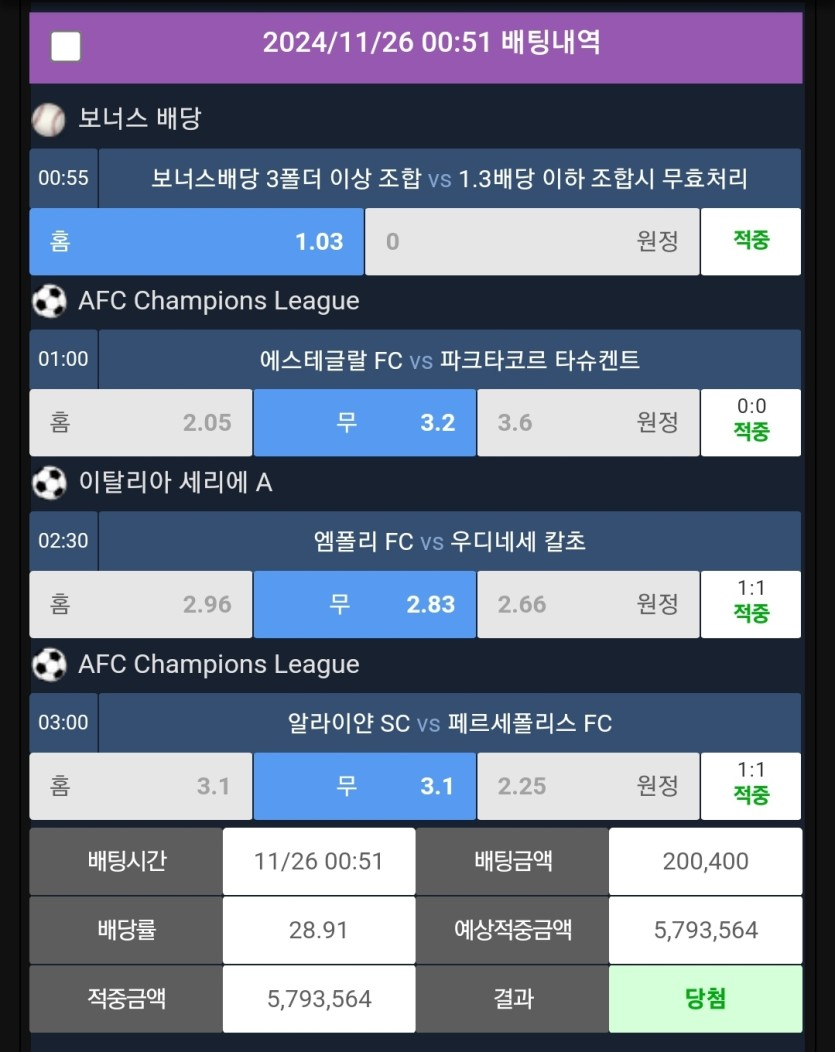Click the soccer ball icon beside 이탈리아 세리에 A
Viewport: 835px width, 1052px height.
coord(49,483)
